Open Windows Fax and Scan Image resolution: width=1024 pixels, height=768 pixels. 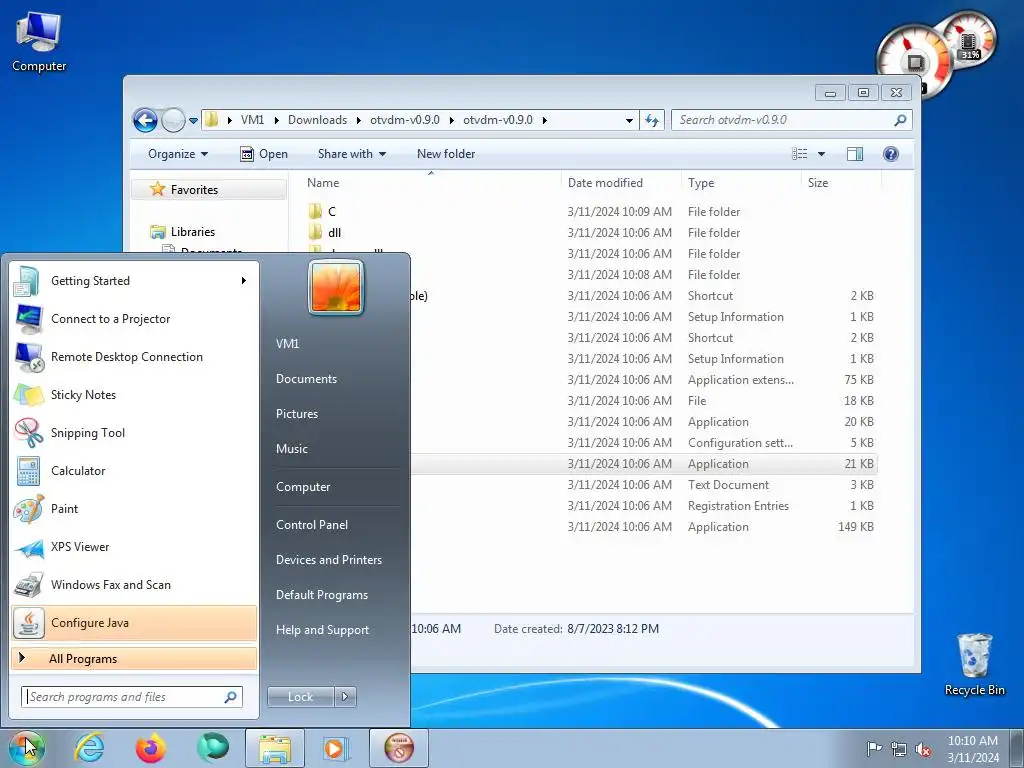[x=134, y=584]
